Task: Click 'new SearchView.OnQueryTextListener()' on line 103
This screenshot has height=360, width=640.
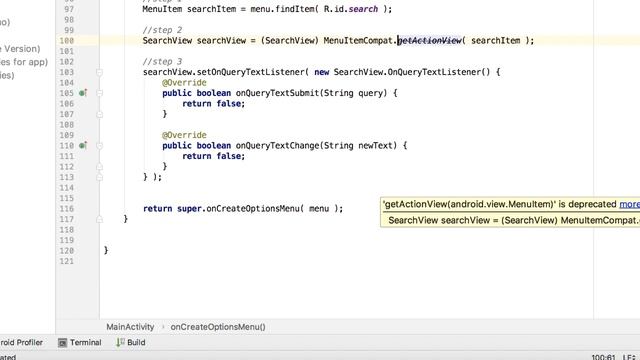Action: [402, 72]
